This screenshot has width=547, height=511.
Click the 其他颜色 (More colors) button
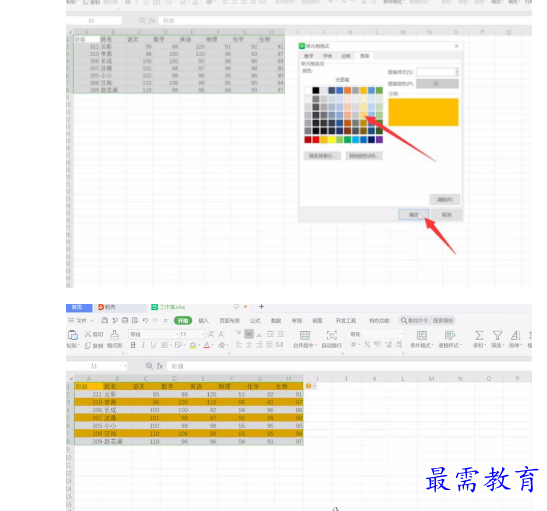click(x=364, y=156)
